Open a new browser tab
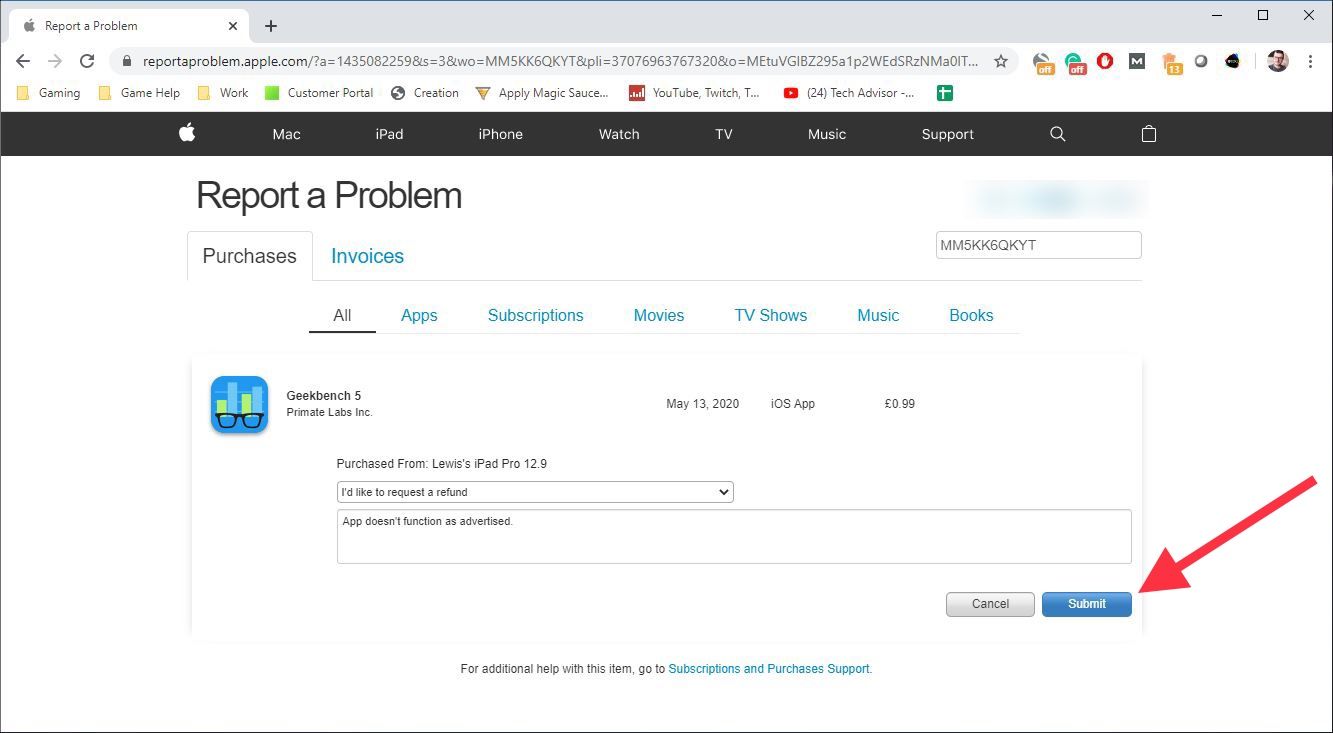The height and width of the screenshot is (733, 1333). [271, 26]
